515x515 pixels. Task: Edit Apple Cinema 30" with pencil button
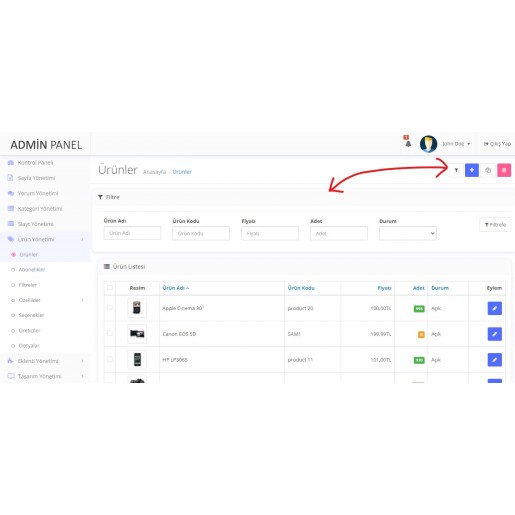tap(495, 308)
